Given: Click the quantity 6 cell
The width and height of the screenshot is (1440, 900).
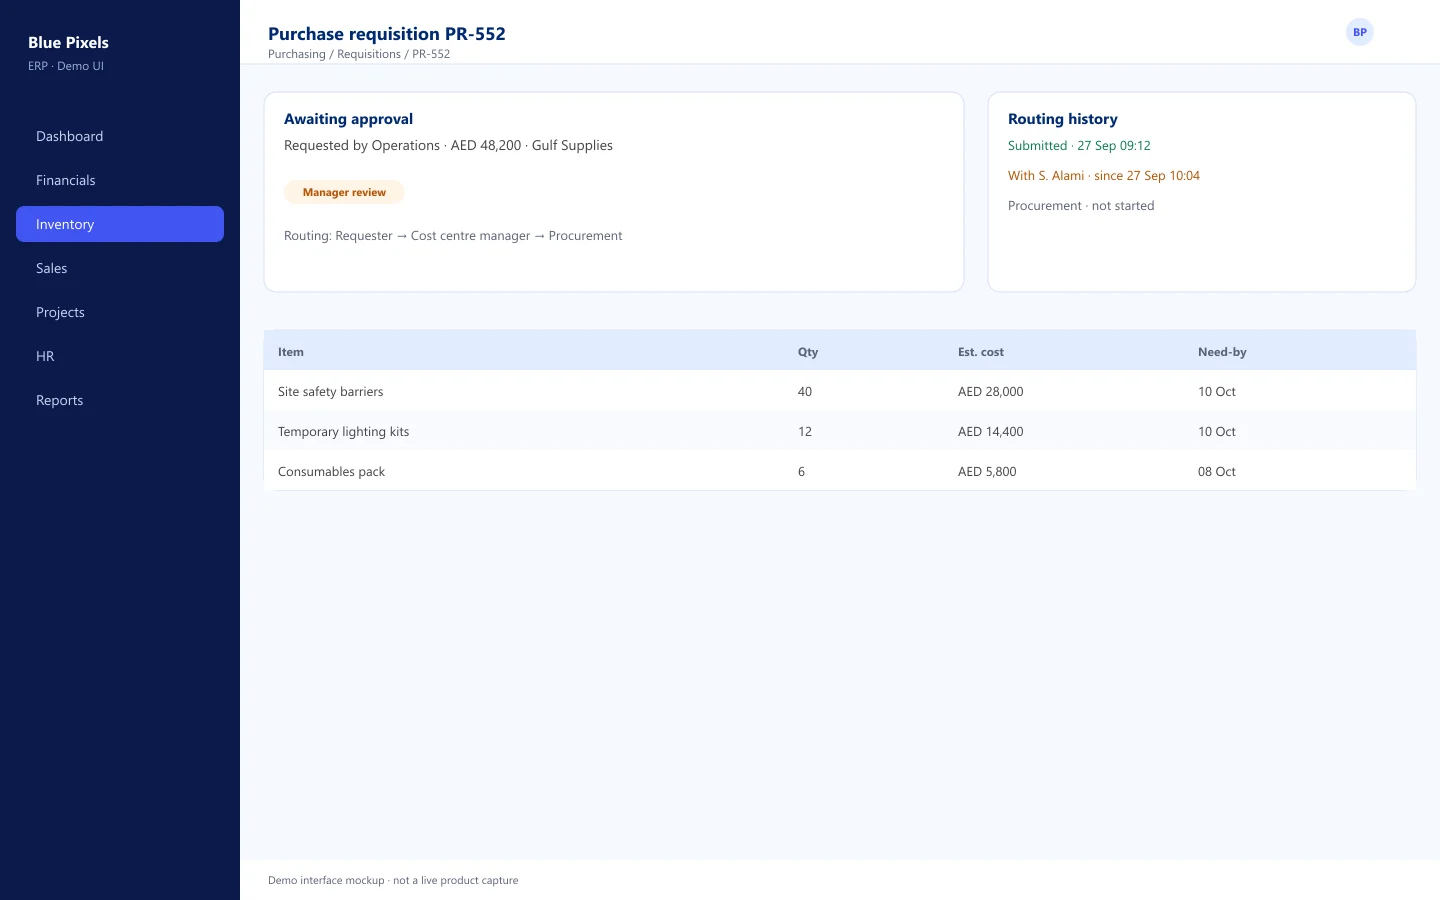Looking at the screenshot, I should pyautogui.click(x=801, y=471).
